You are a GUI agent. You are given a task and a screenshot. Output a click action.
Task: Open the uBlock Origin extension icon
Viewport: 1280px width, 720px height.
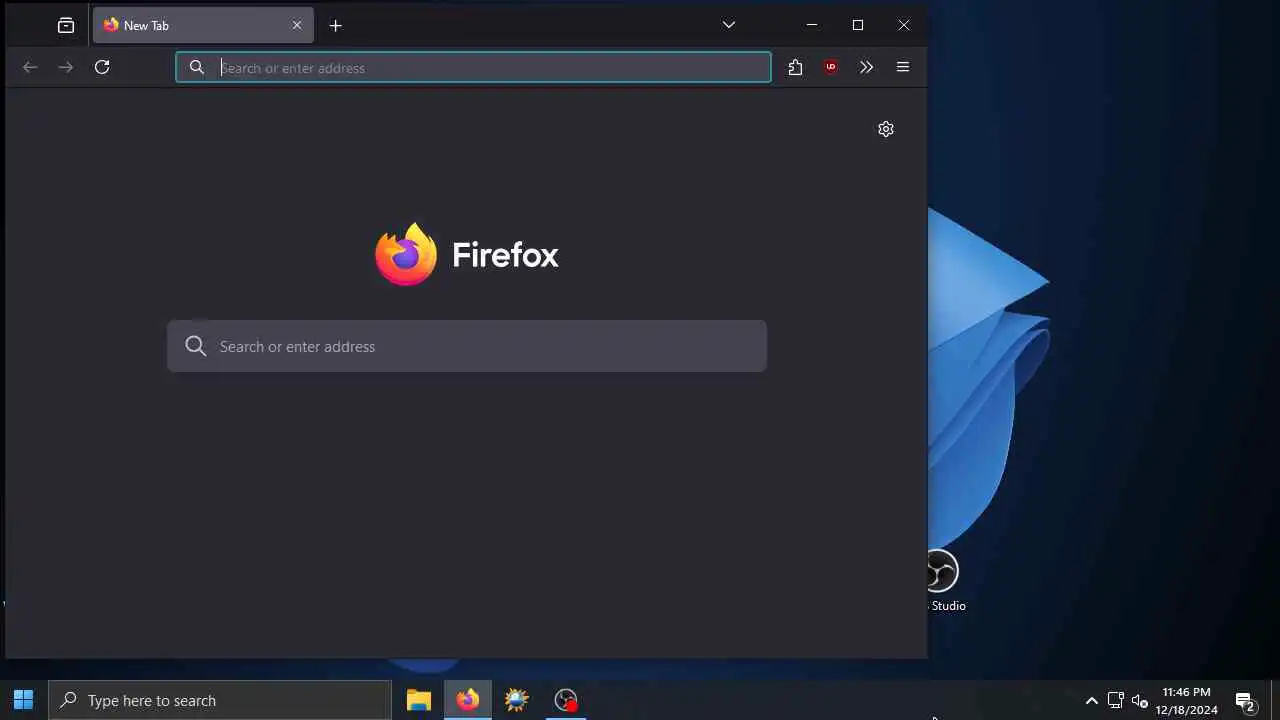pyautogui.click(x=831, y=67)
